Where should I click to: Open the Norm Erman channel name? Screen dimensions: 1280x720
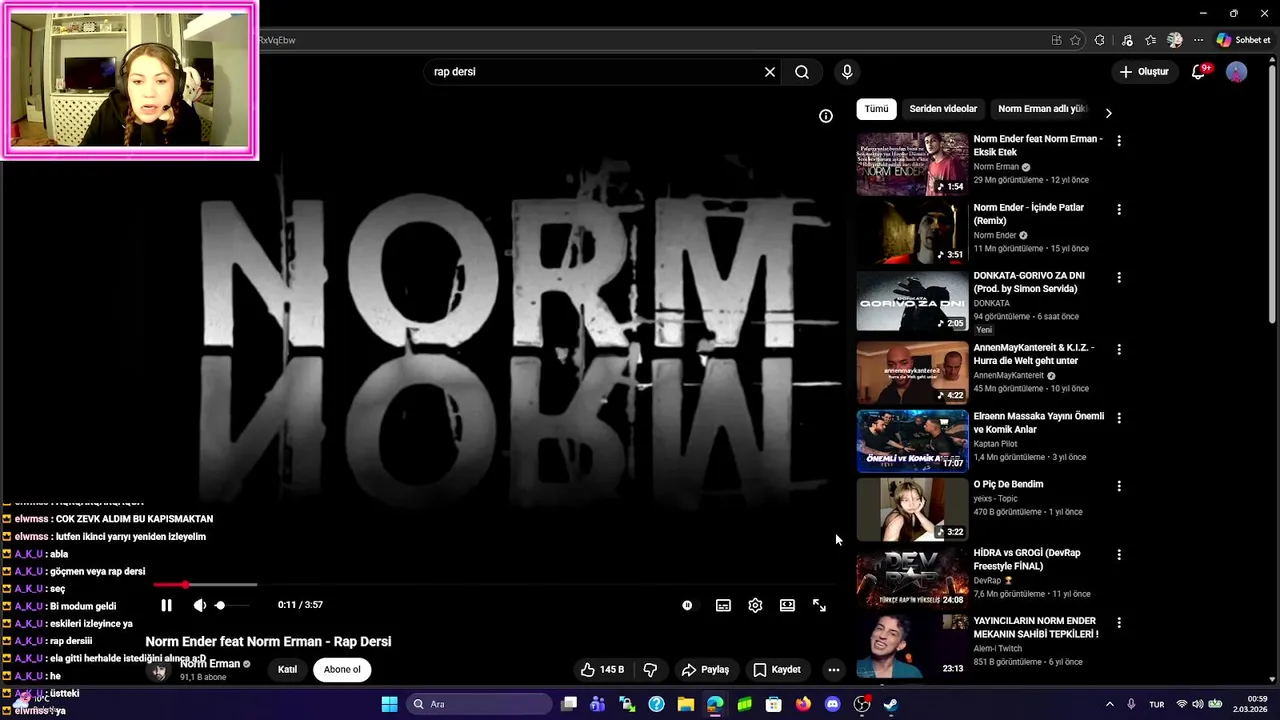point(210,664)
